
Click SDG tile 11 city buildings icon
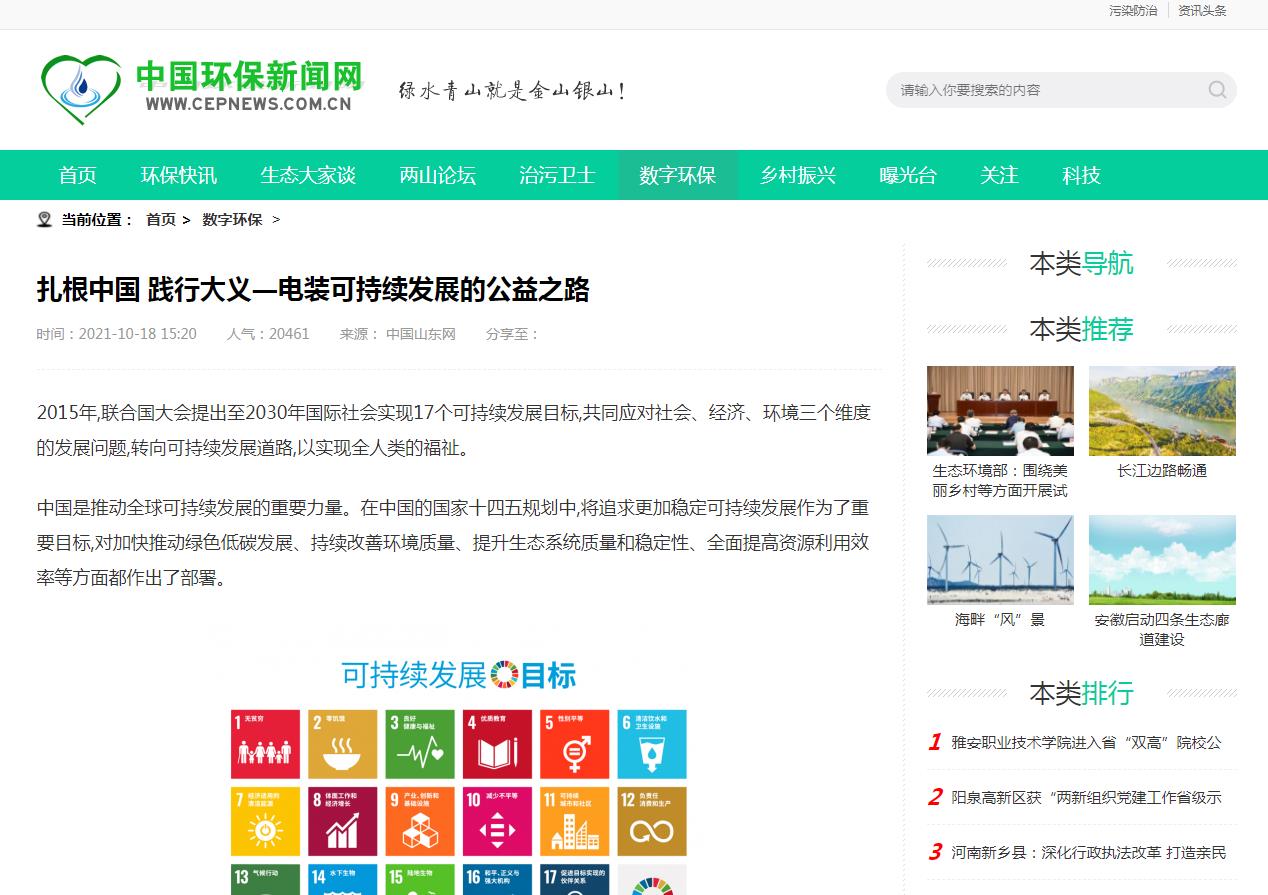[575, 830]
